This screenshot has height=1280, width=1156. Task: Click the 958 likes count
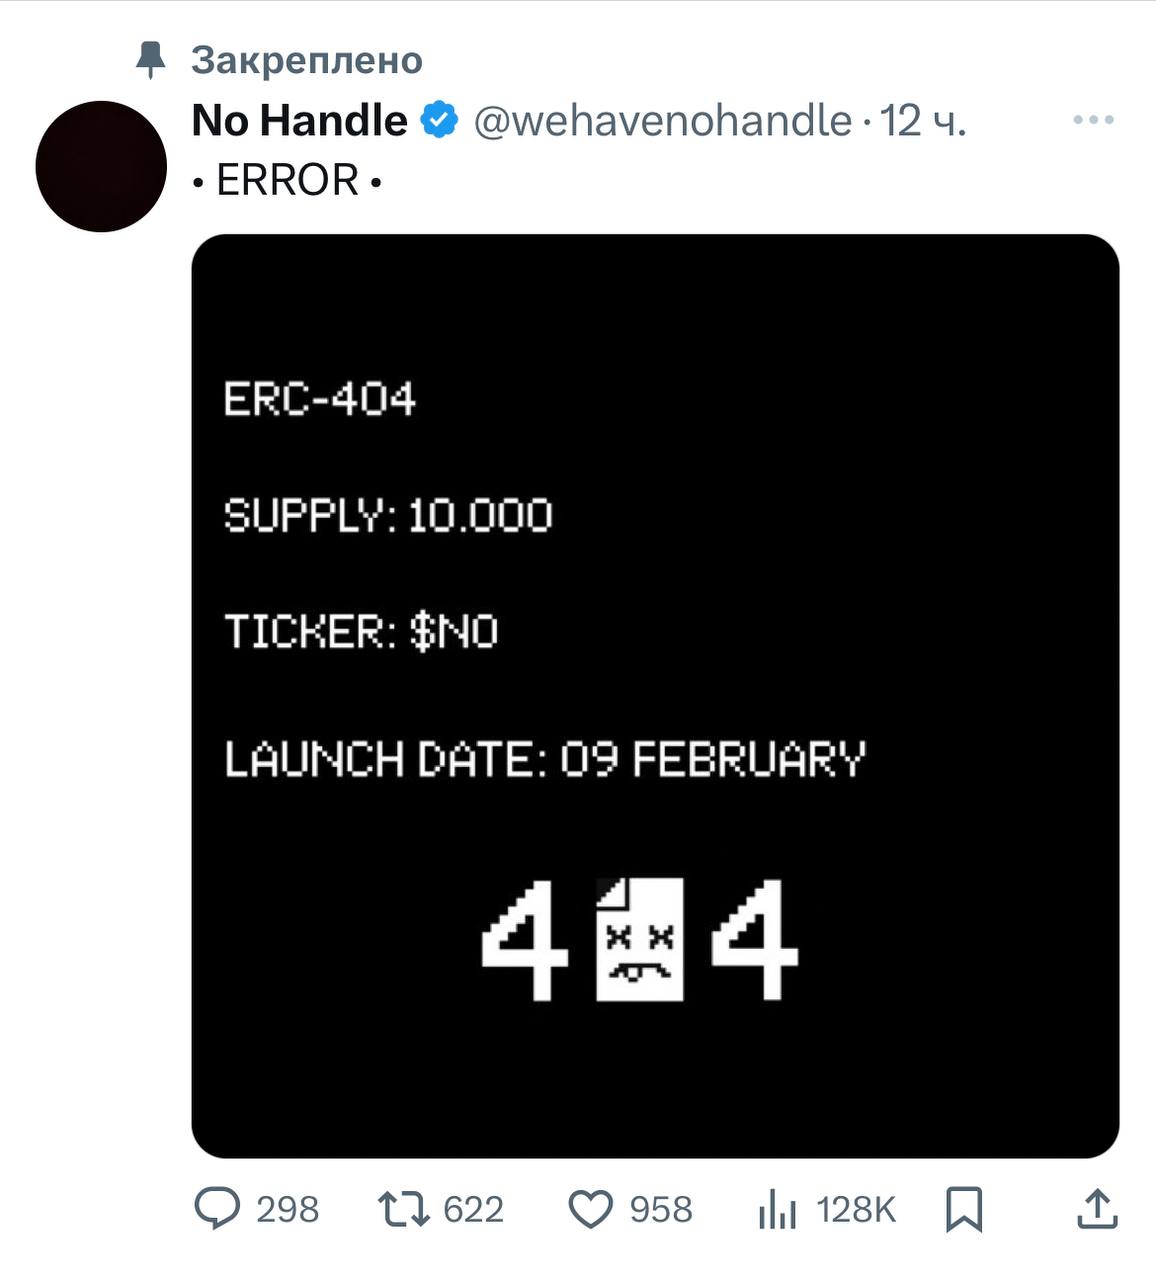(x=660, y=1209)
